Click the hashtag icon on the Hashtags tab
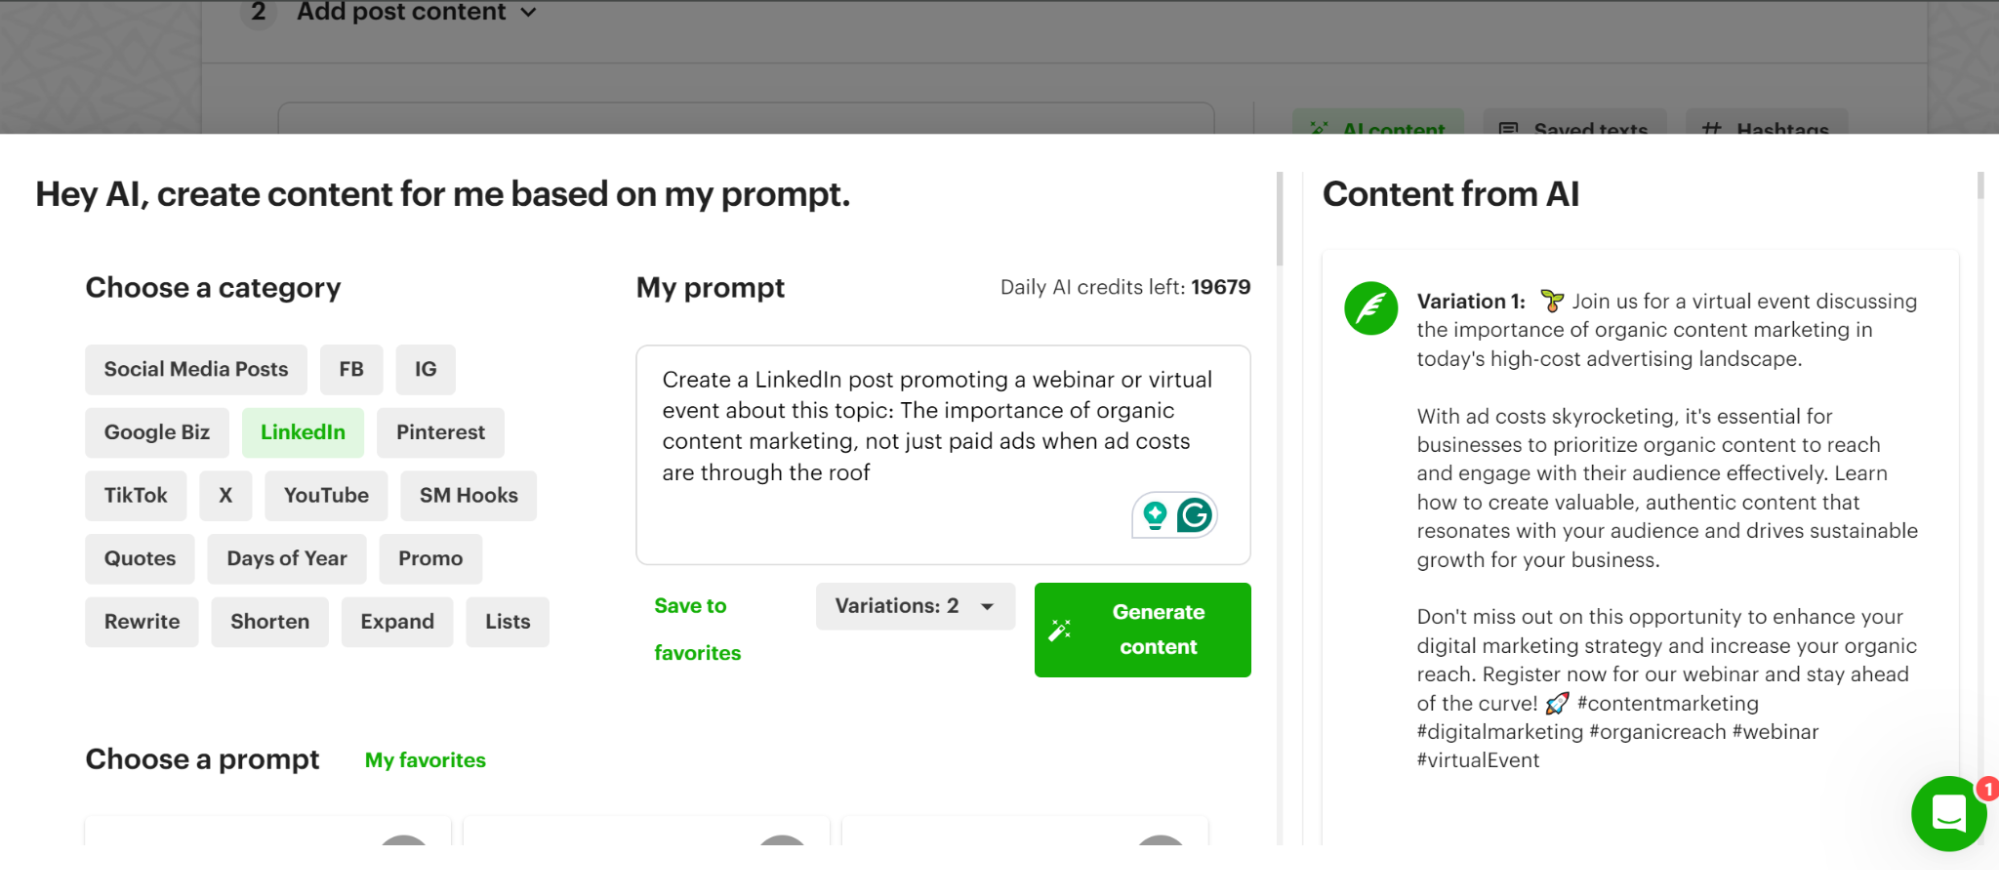 point(1712,130)
